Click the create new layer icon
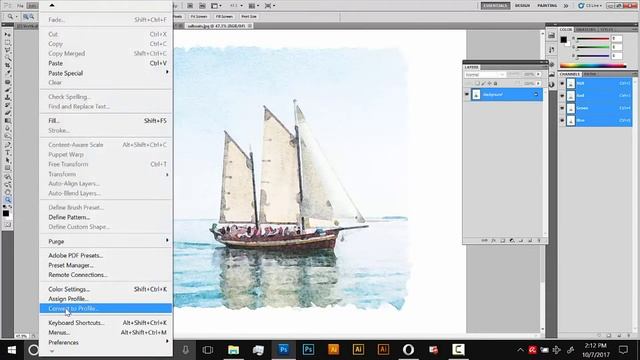This screenshot has width=640, height=360. [x=530, y=241]
